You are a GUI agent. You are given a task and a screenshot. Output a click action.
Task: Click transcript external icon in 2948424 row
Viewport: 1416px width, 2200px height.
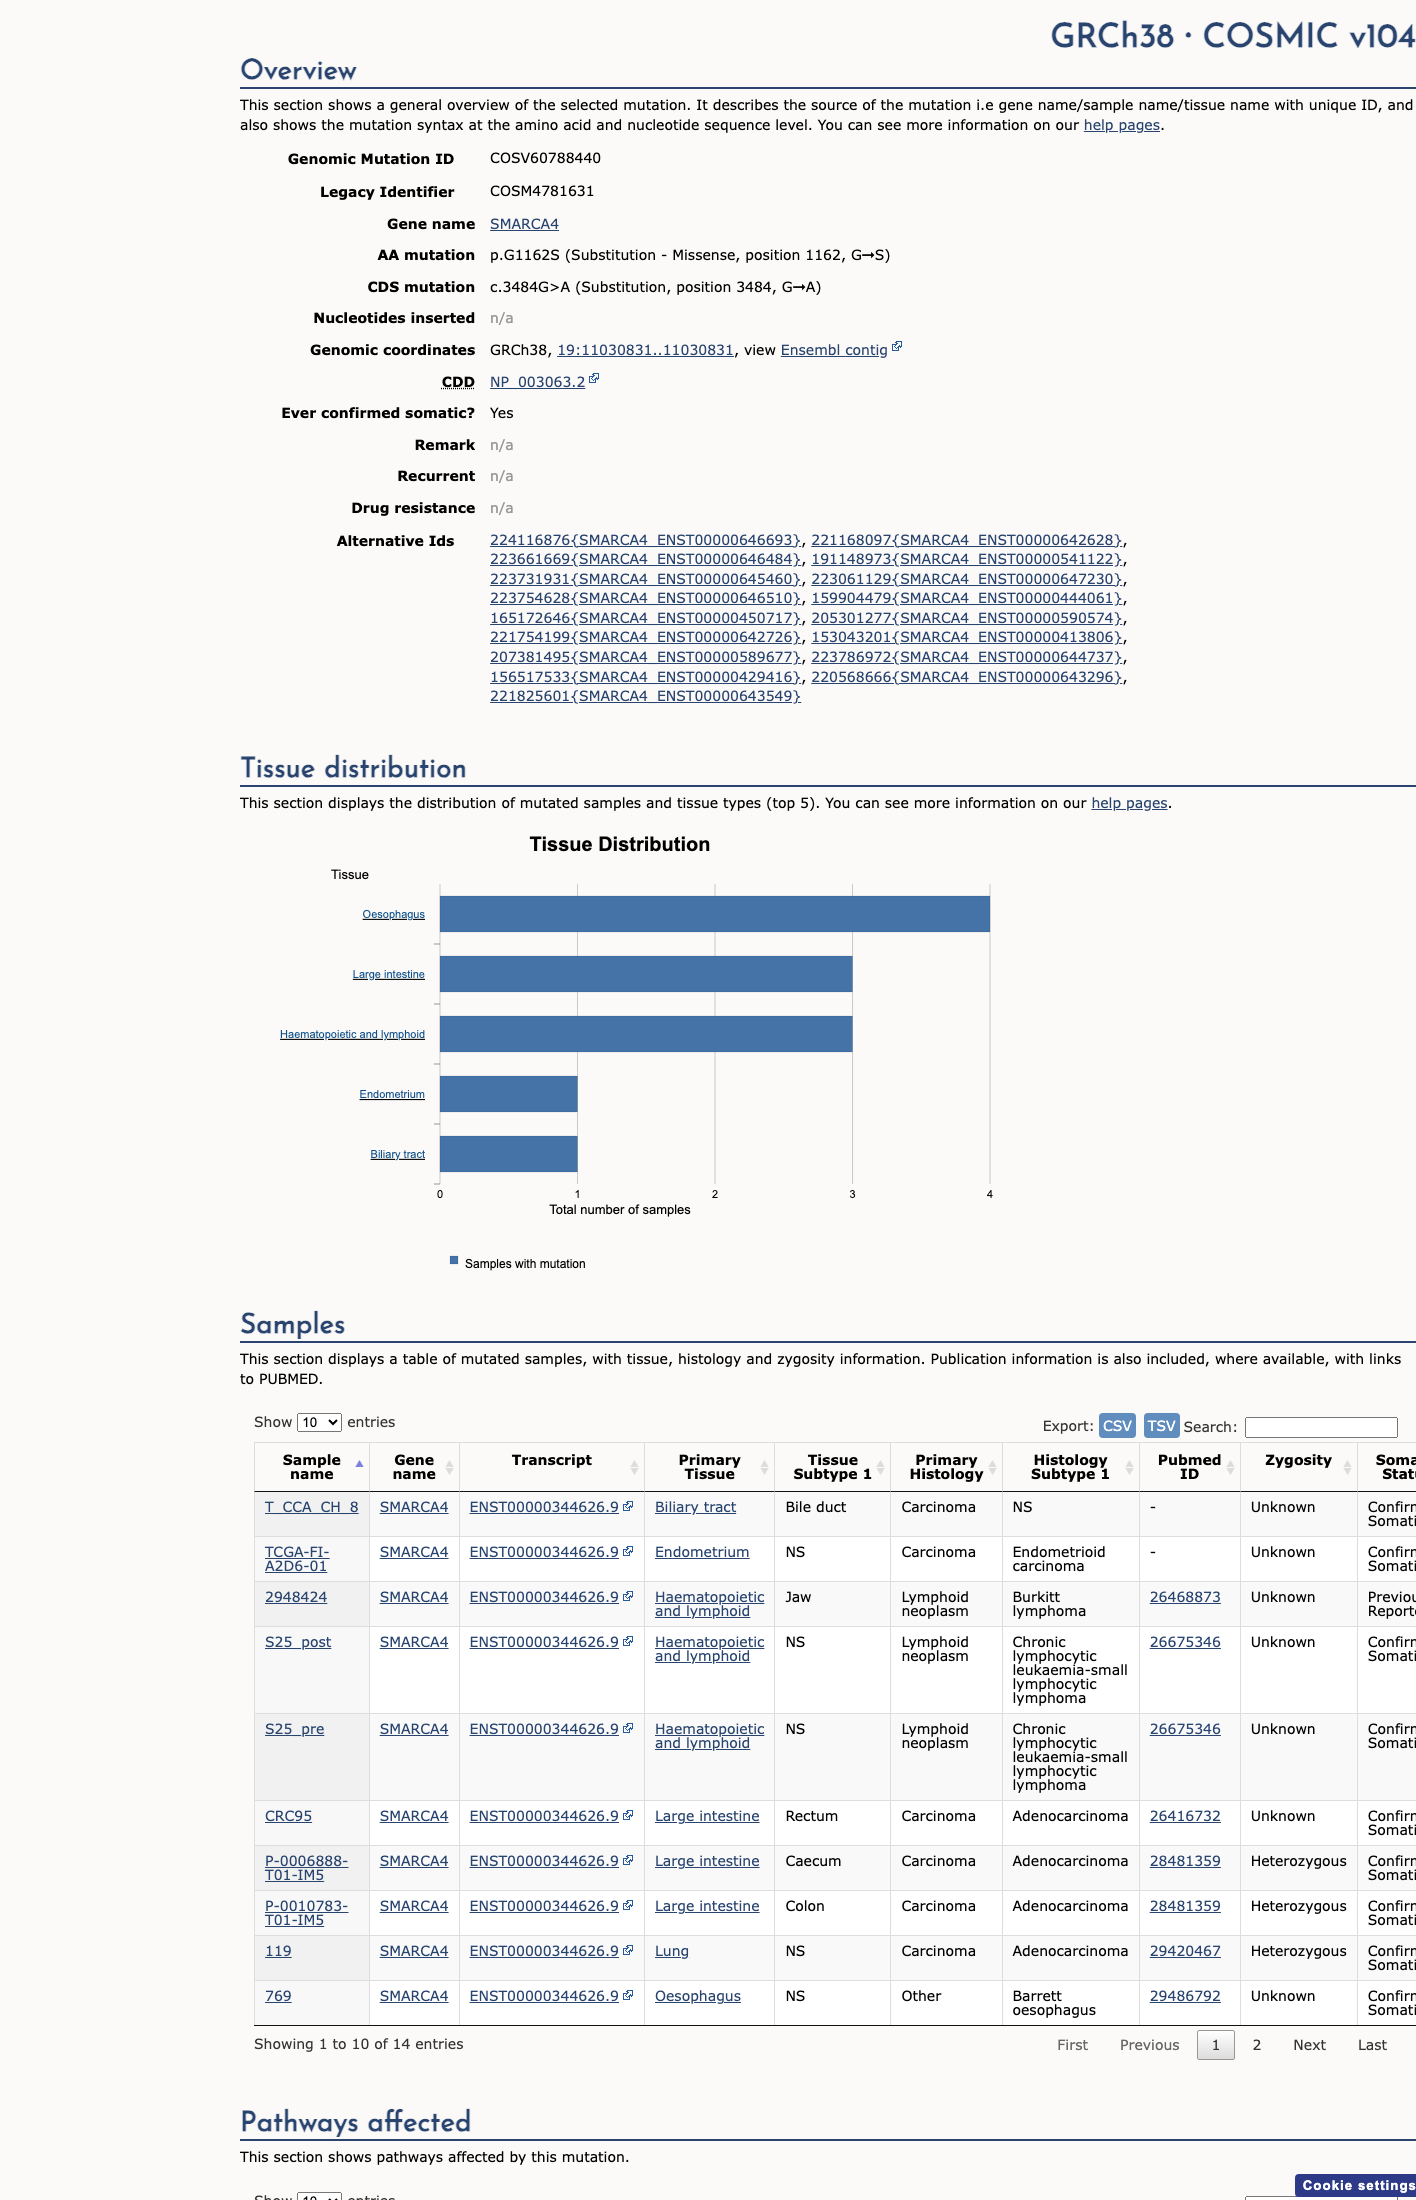click(628, 1596)
